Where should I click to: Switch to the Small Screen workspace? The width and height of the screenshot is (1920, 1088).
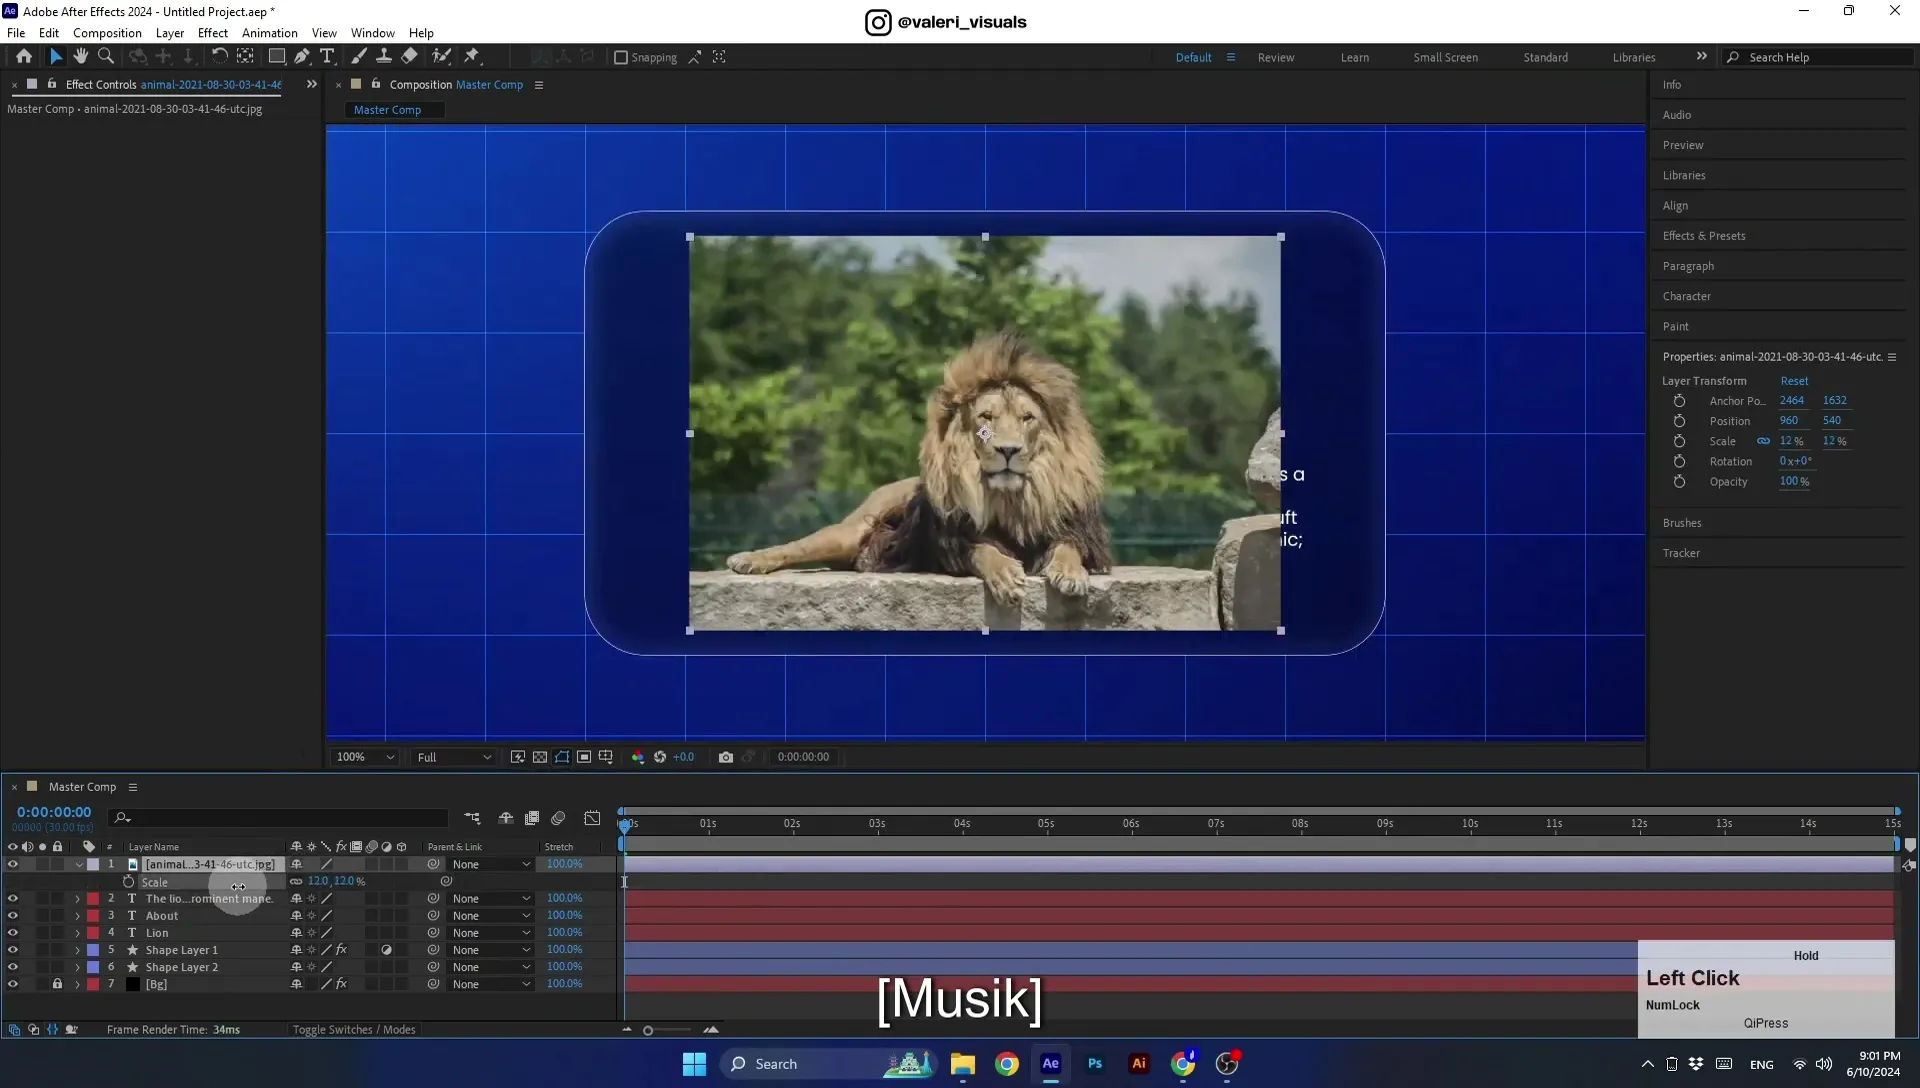coord(1445,58)
